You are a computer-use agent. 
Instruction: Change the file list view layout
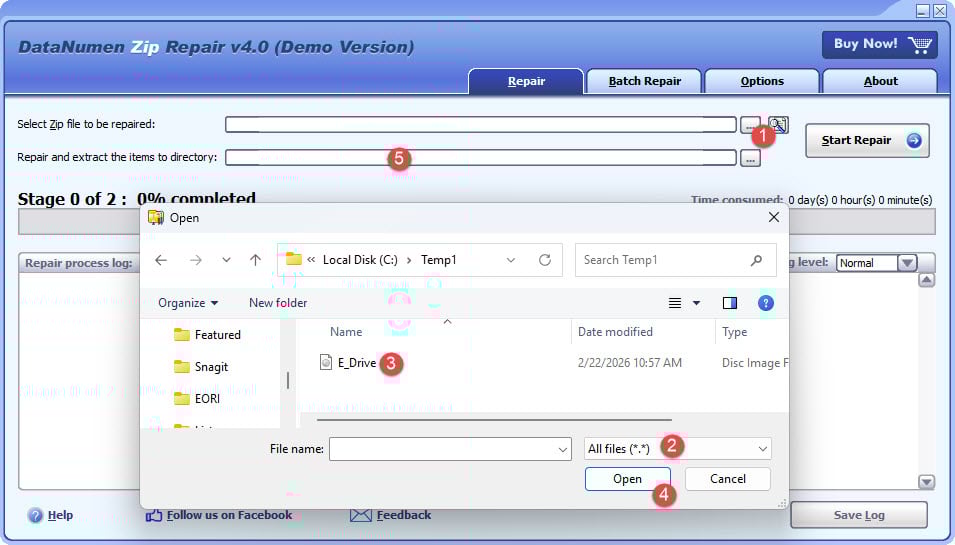675,303
